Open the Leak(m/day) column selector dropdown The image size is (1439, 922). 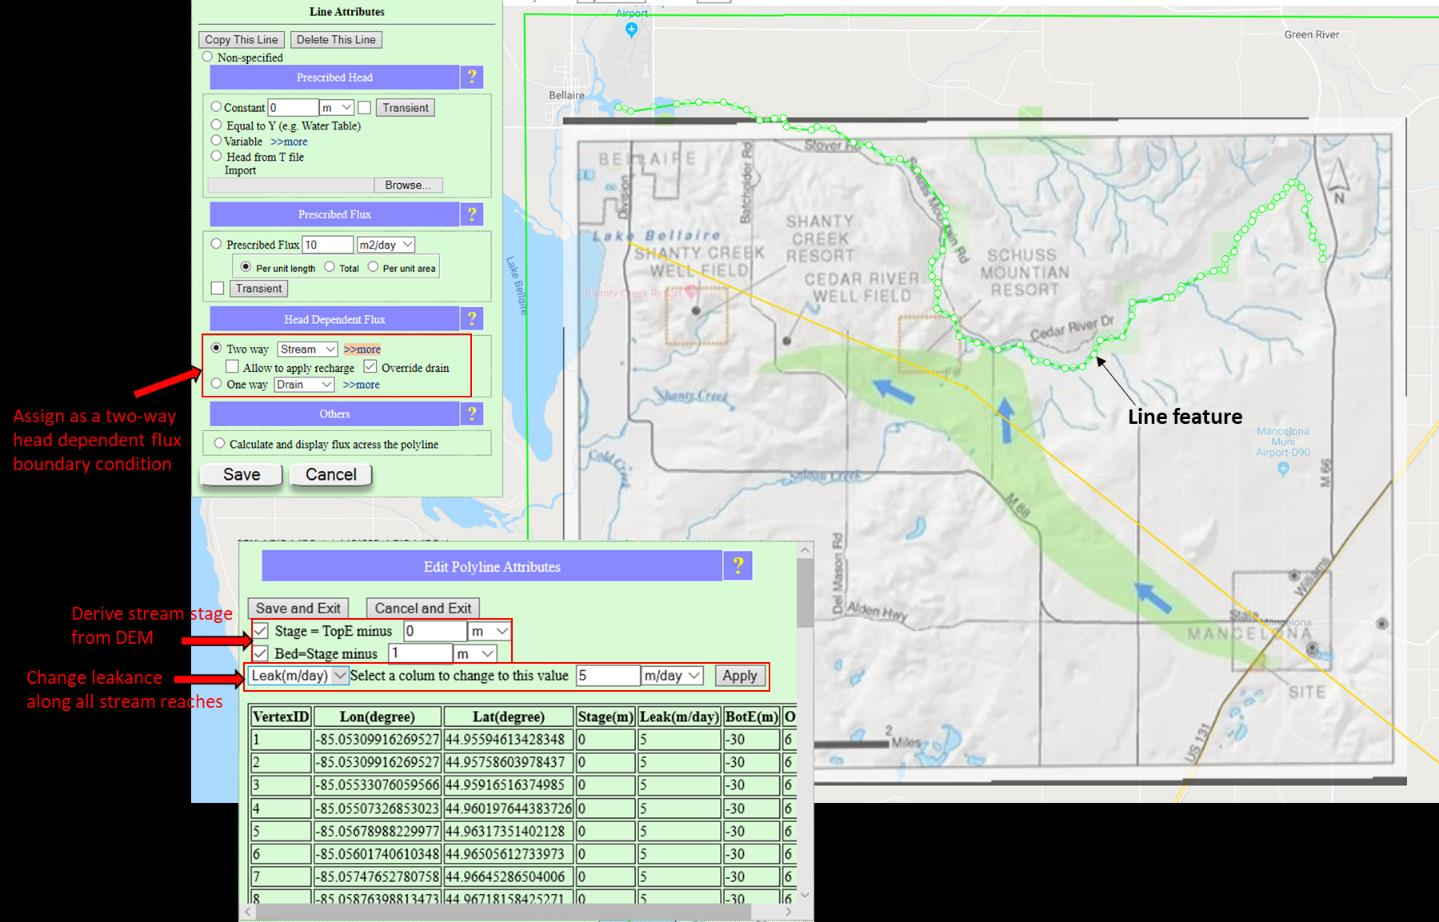click(298, 676)
